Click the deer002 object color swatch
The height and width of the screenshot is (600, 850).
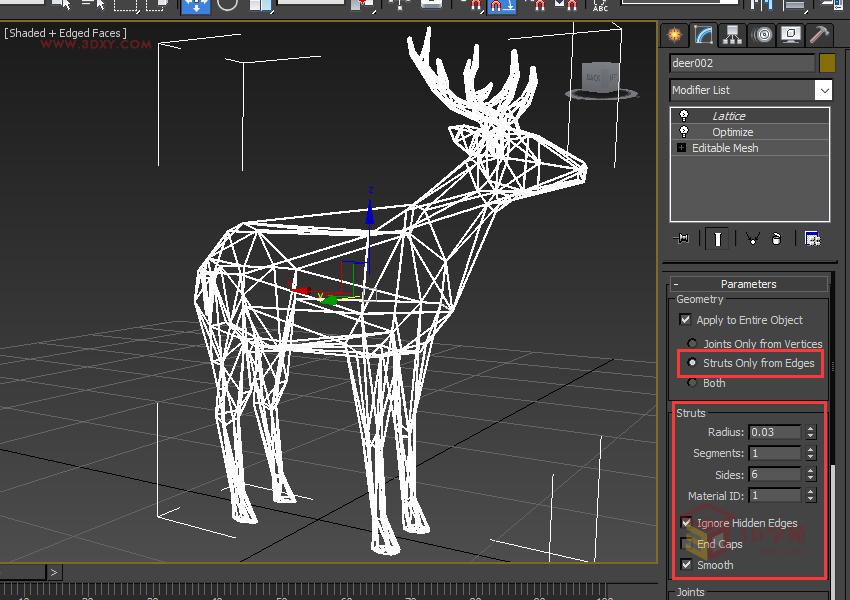click(827, 63)
